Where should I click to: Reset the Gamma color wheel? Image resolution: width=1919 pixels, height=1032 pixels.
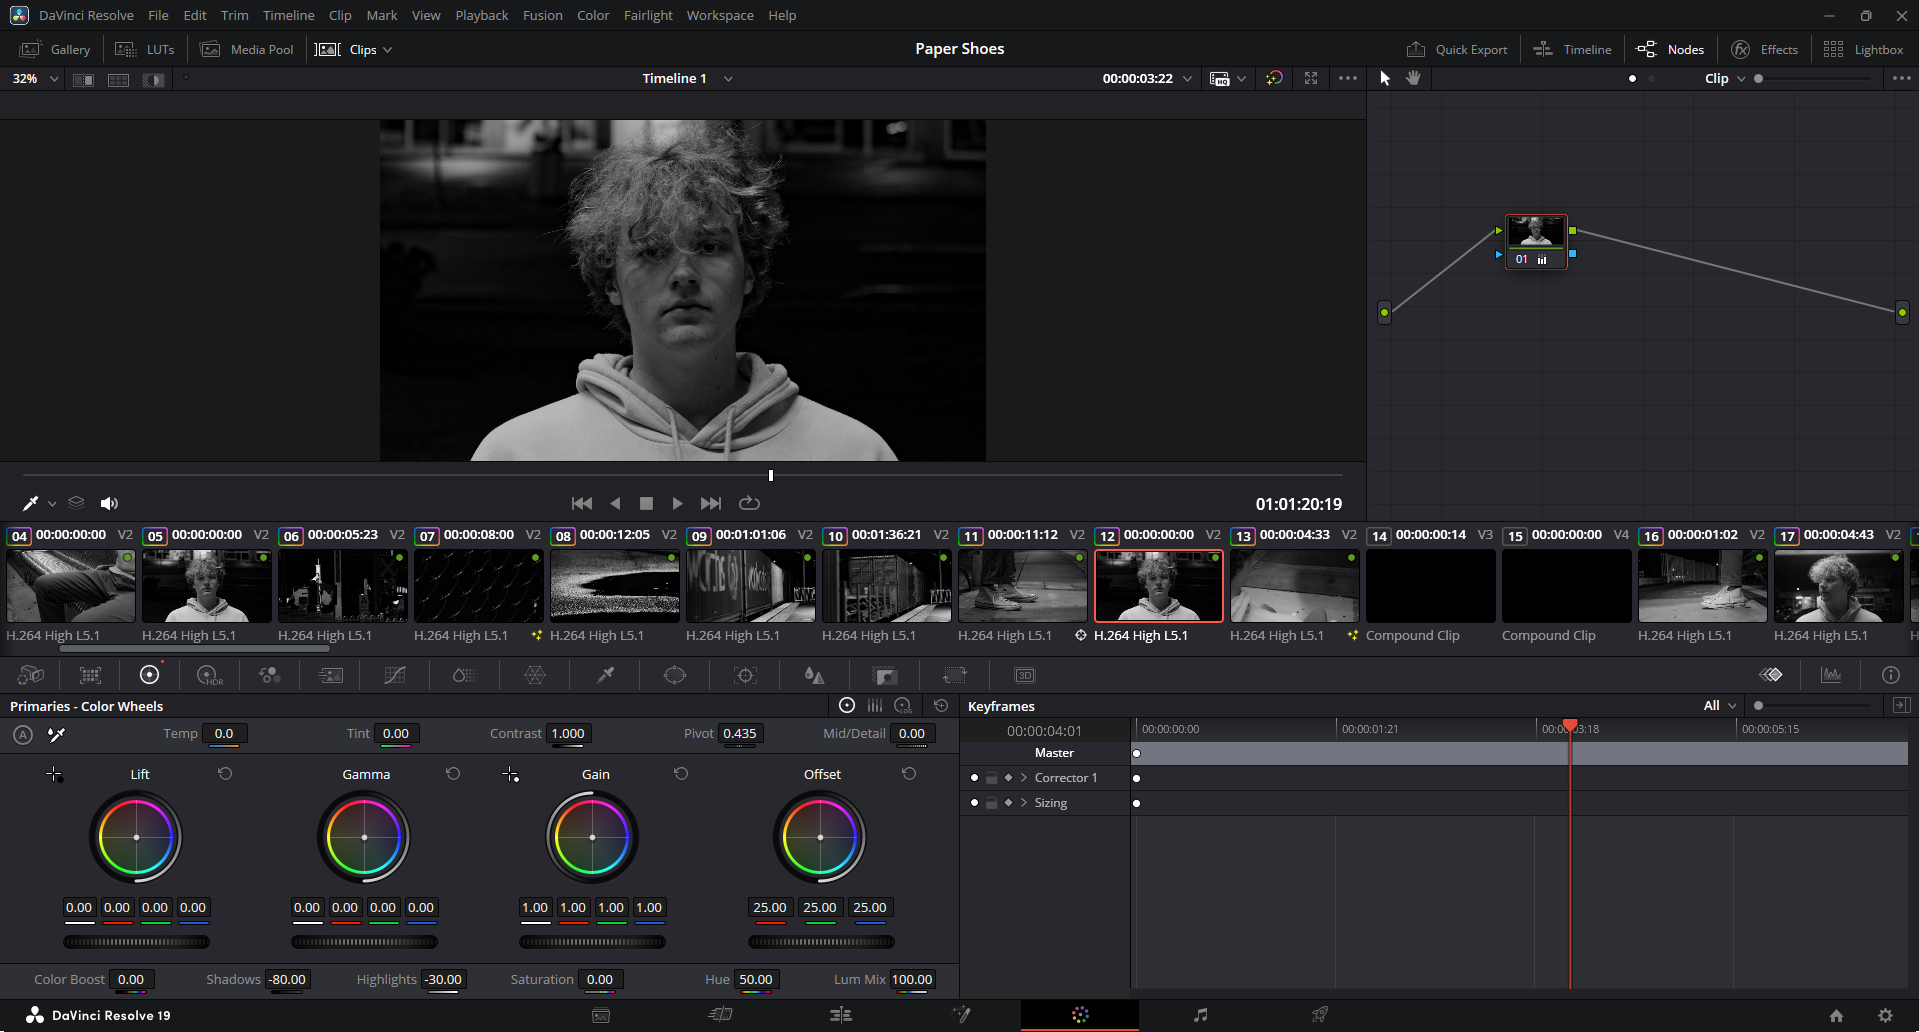tap(453, 774)
